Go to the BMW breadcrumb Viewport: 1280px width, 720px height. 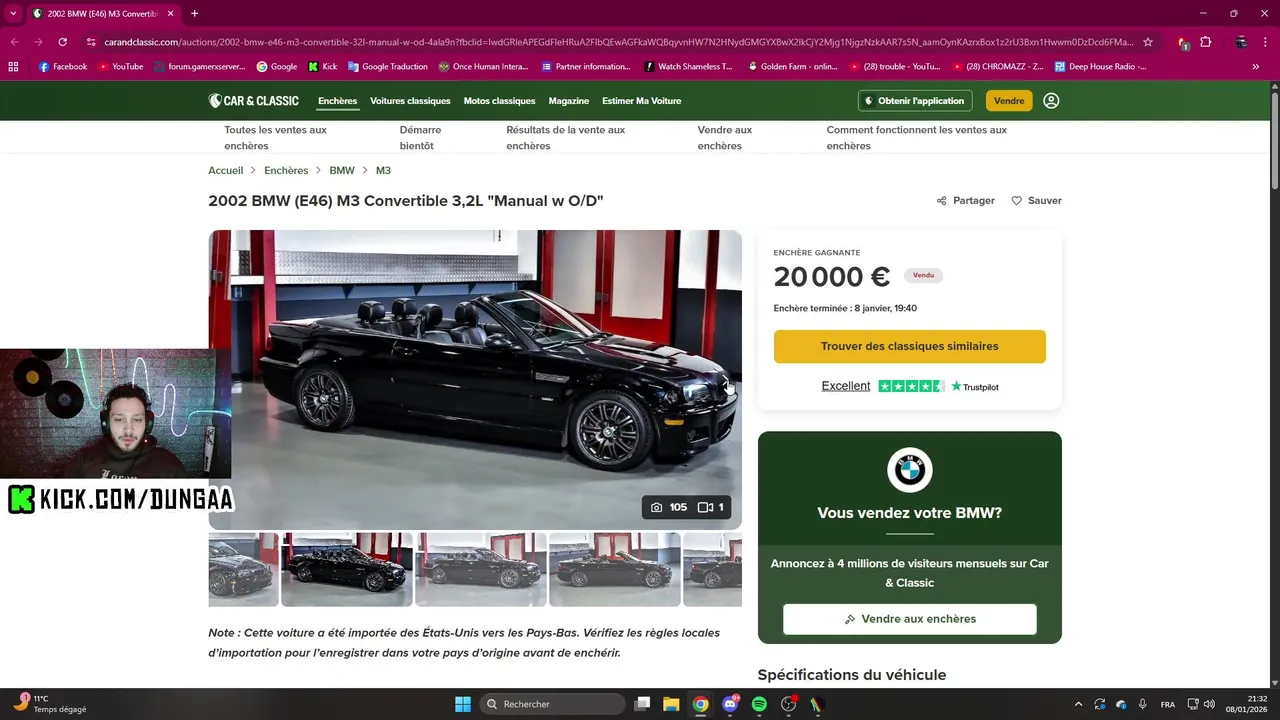coord(342,171)
